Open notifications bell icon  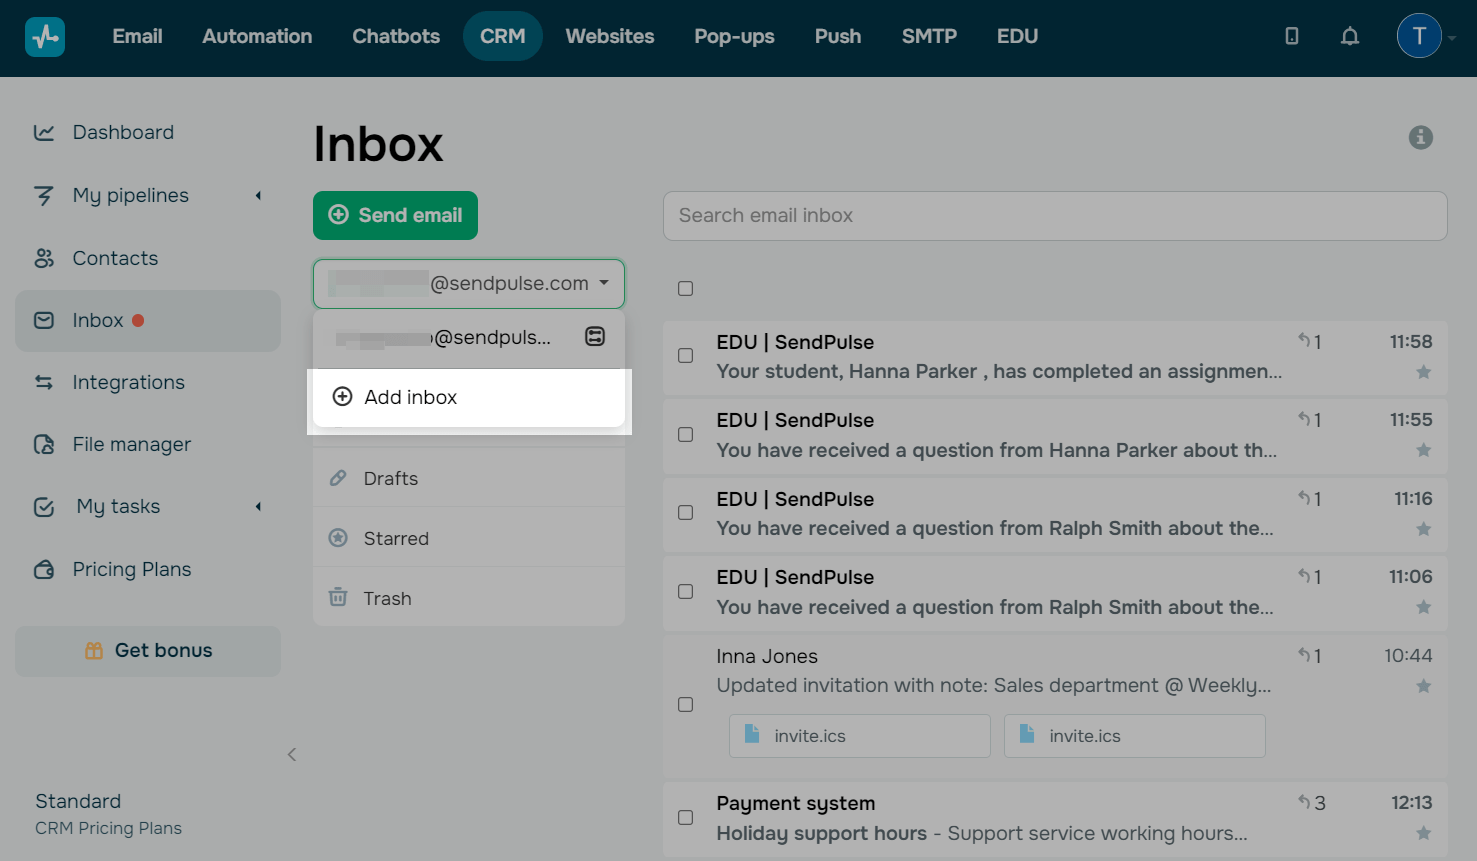click(x=1350, y=36)
